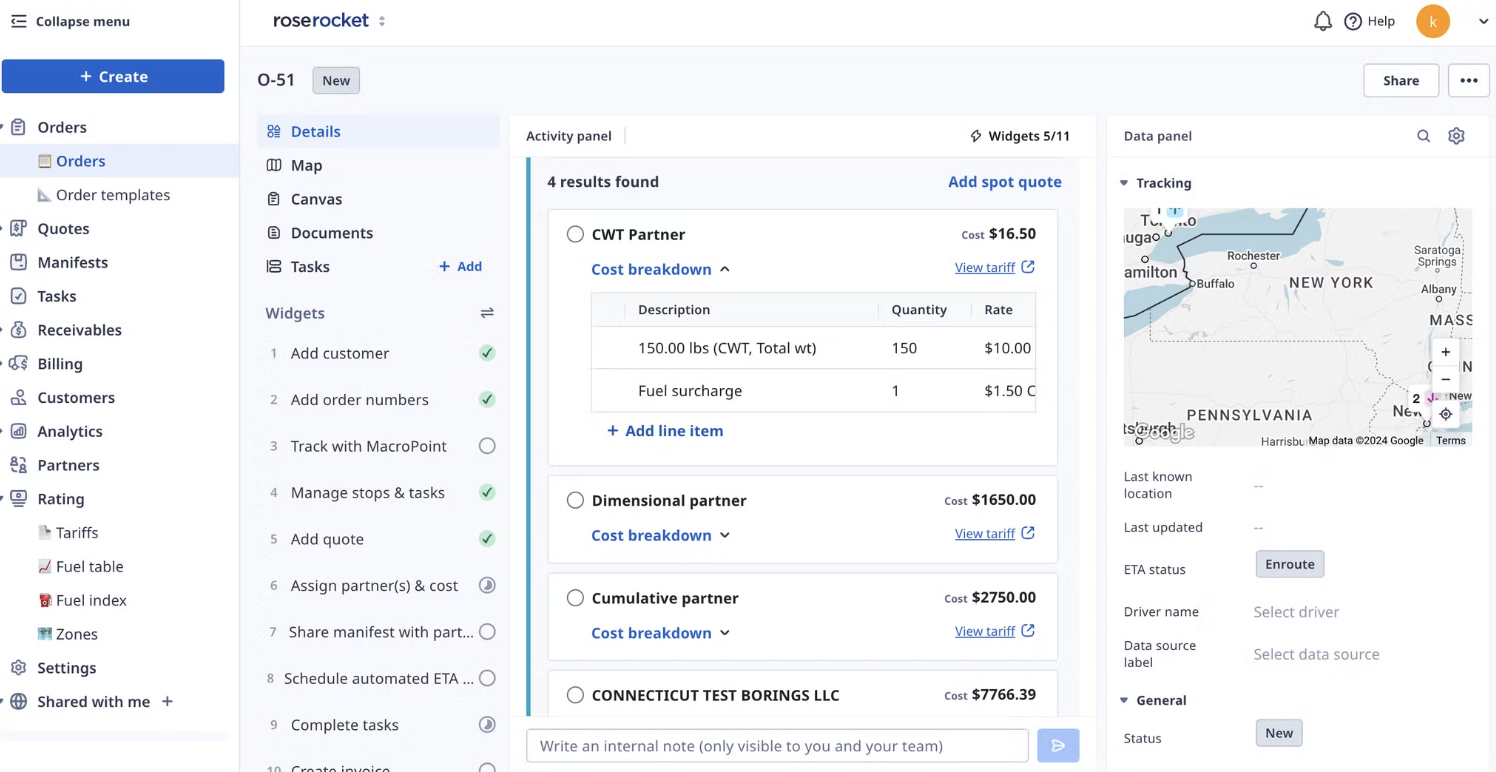Open data panel settings gear
Screen dimensions: 1496x772
[x=1456, y=136]
